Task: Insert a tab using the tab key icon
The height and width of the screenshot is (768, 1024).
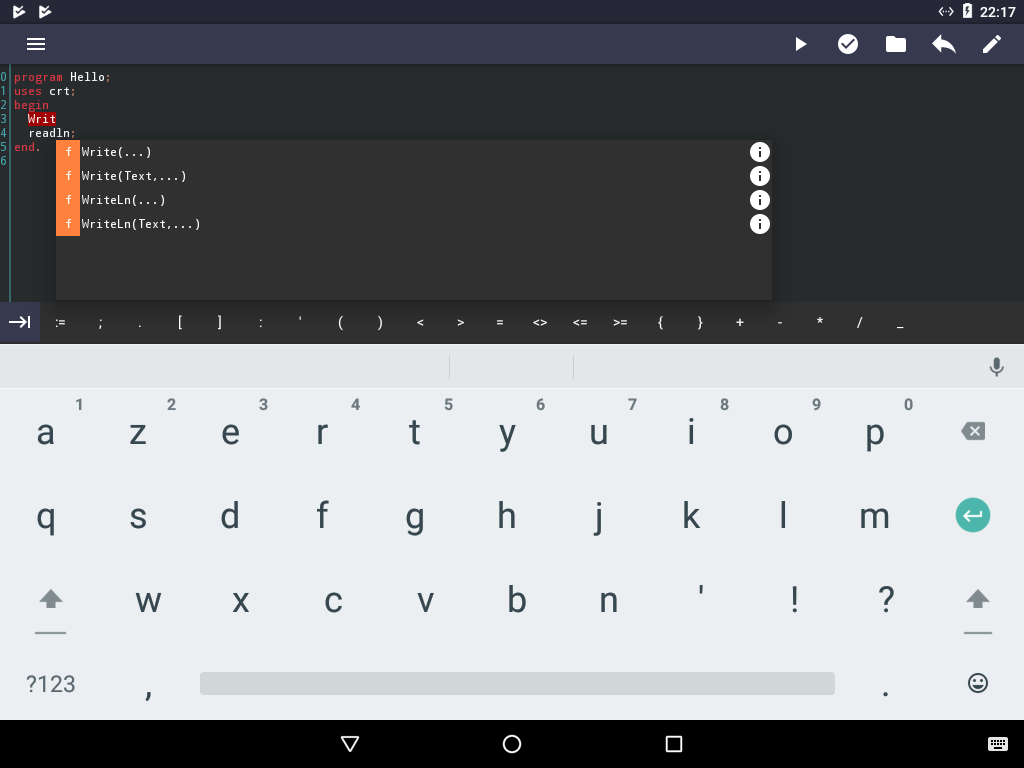Action: click(x=20, y=322)
